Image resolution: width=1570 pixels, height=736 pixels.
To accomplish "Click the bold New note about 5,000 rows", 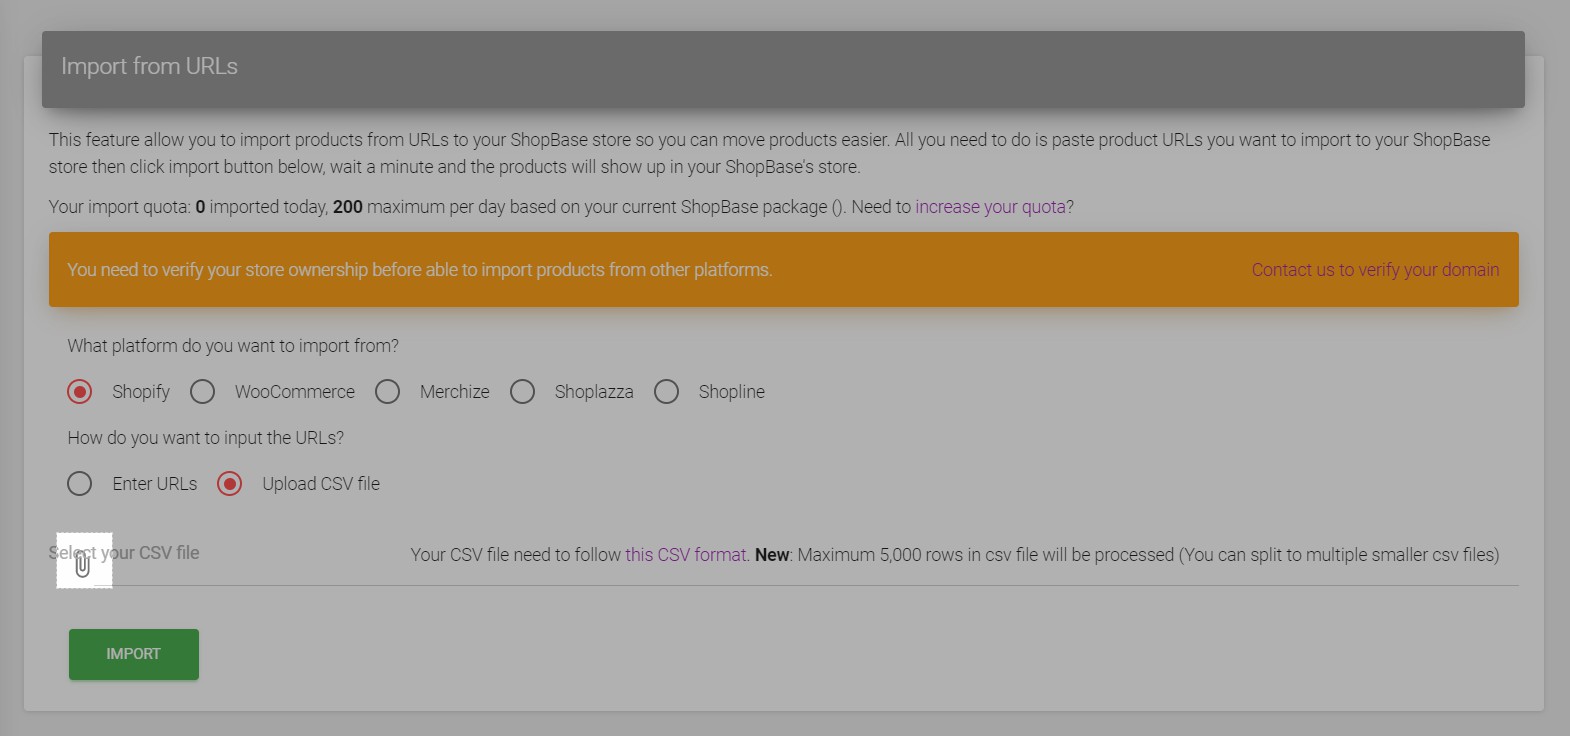I will click(772, 555).
